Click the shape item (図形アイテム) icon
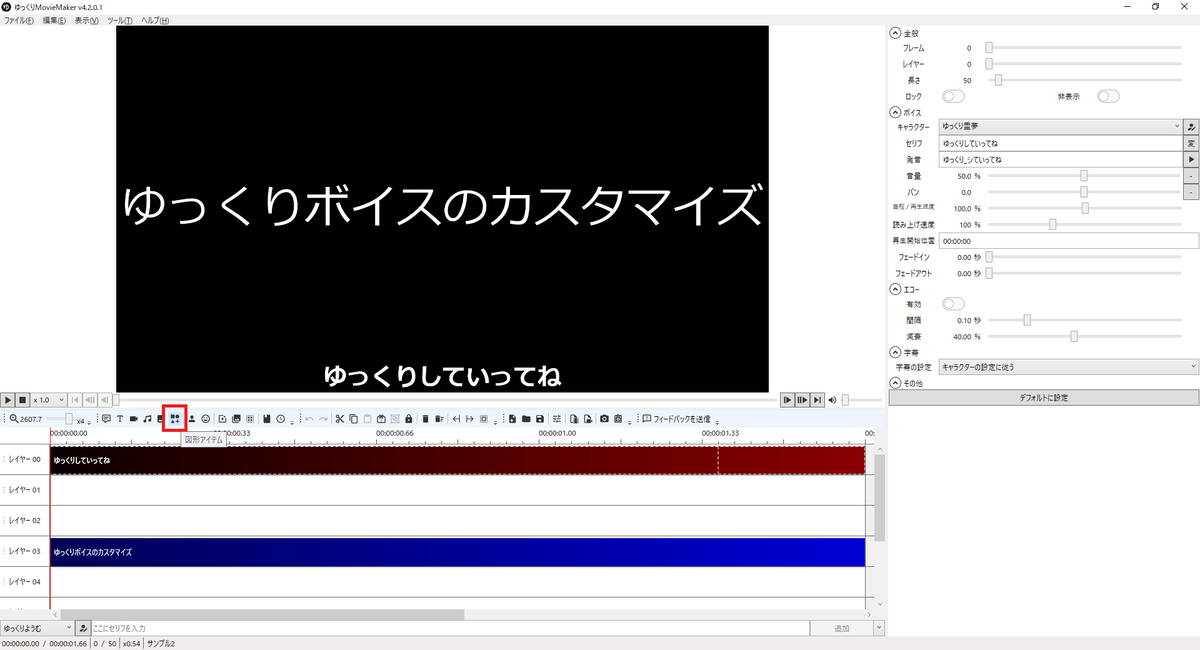1200x650 pixels. 175,418
